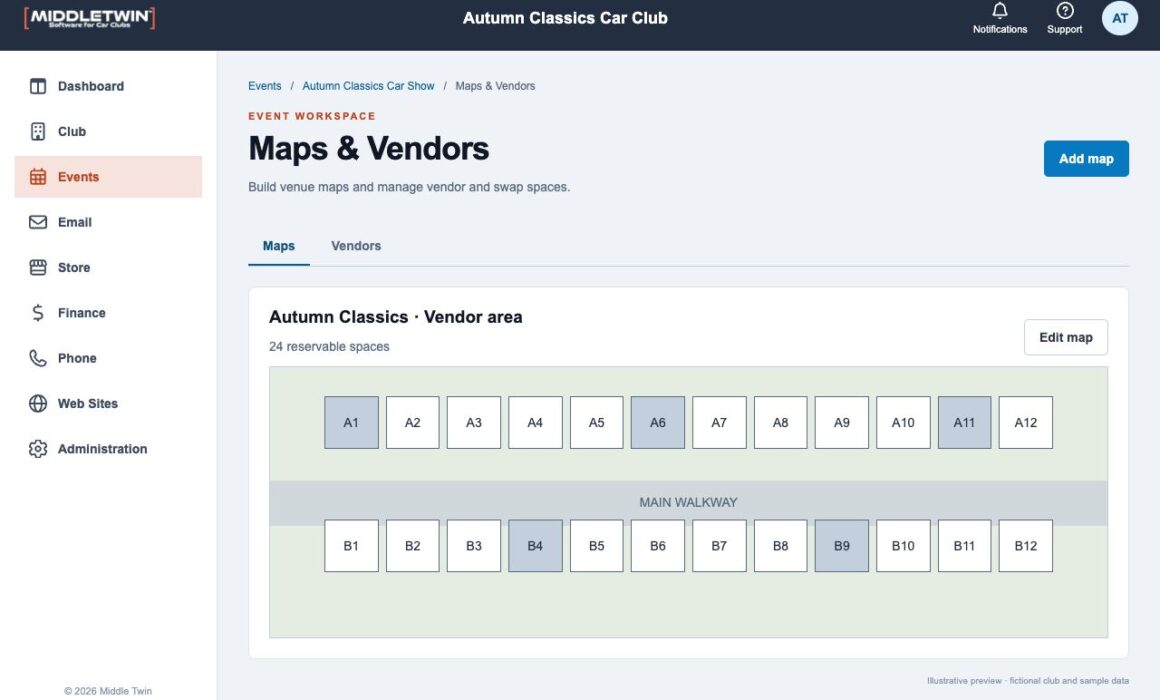Click the Store shopfront icon

(38, 267)
